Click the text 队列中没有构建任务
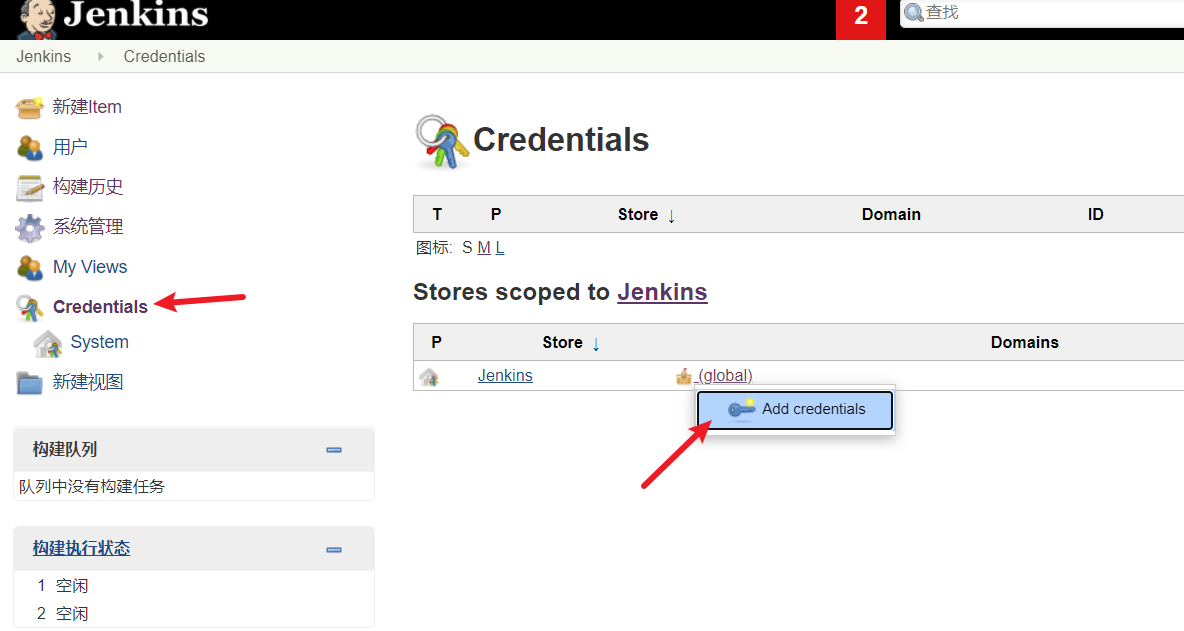This screenshot has height=631, width=1184. click(92, 488)
